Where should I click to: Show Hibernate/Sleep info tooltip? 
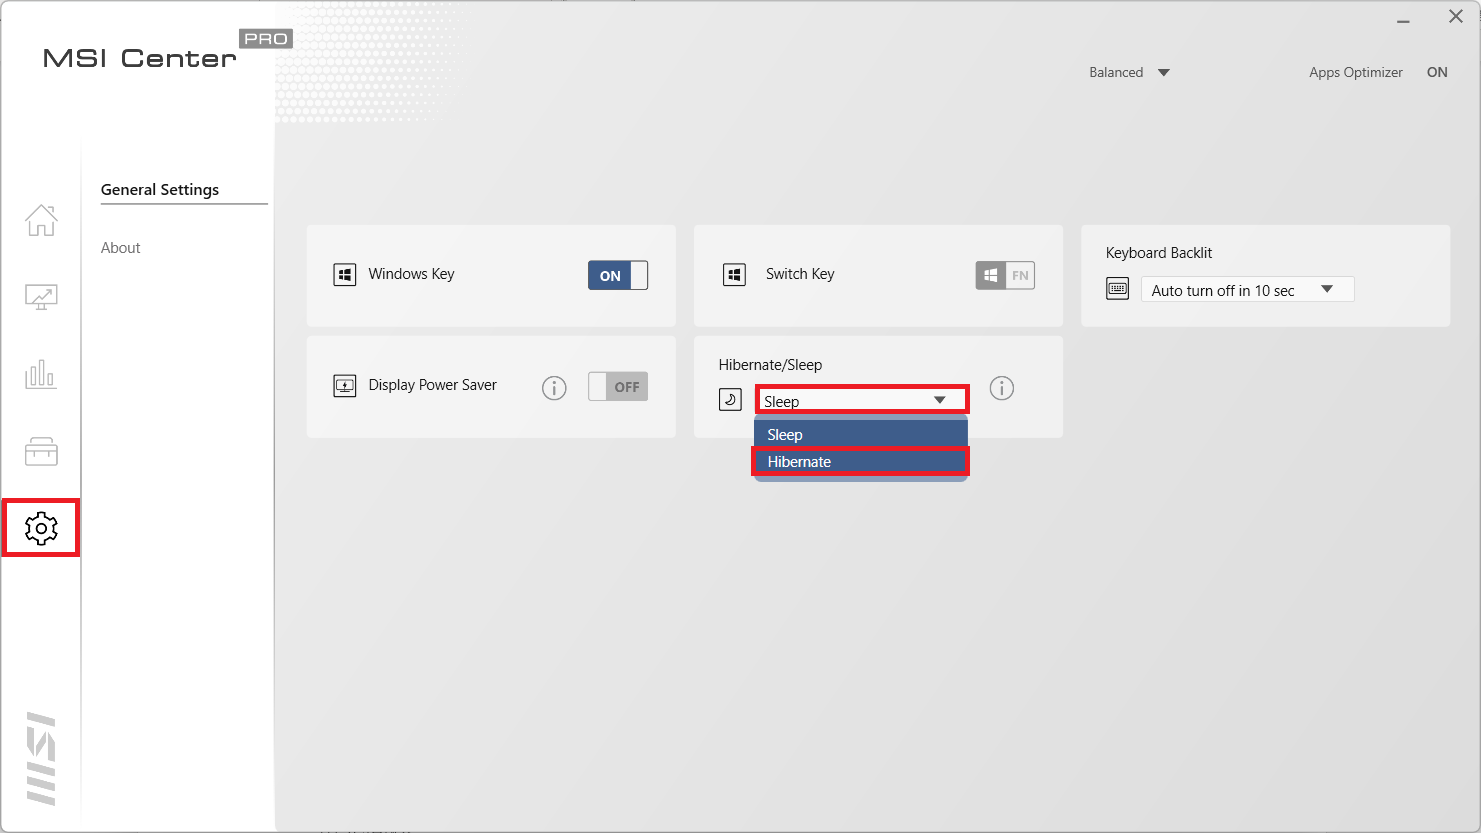click(x=1002, y=388)
